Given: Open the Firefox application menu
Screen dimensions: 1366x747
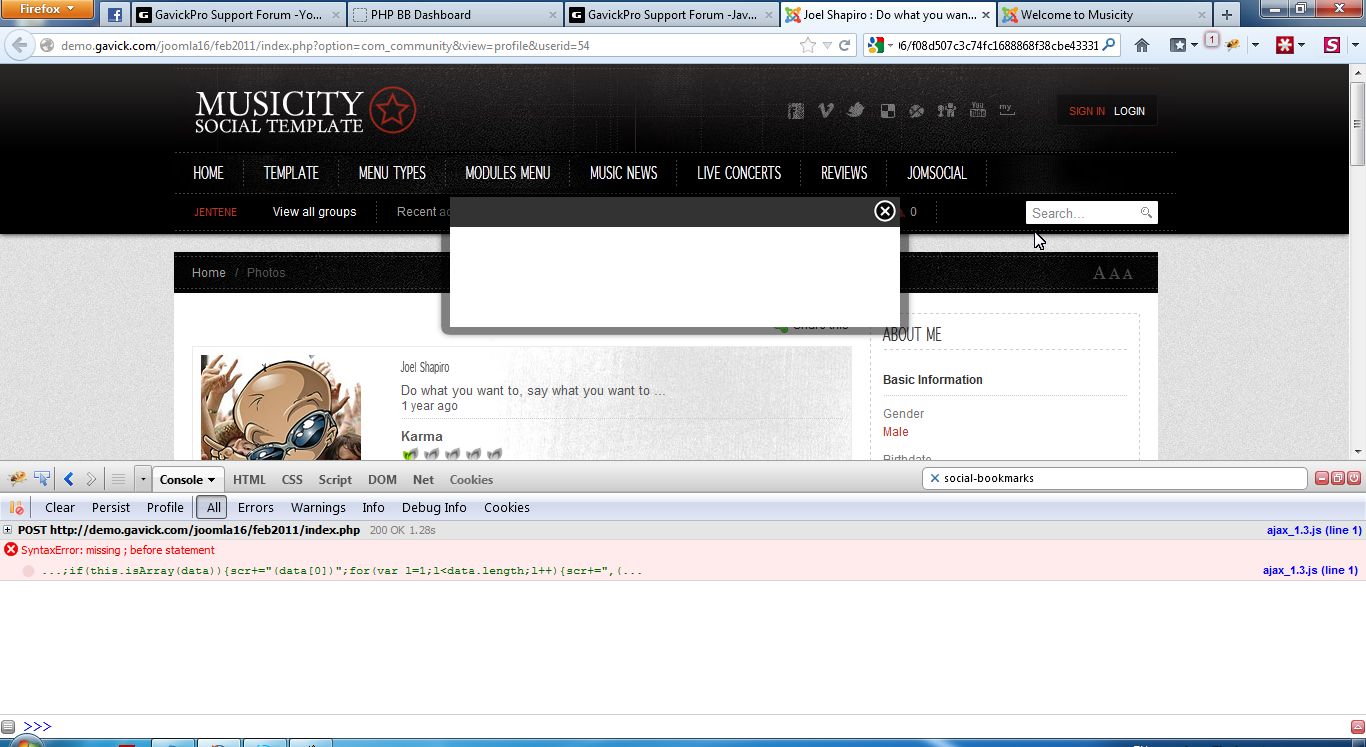Looking at the screenshot, I should point(48,10).
